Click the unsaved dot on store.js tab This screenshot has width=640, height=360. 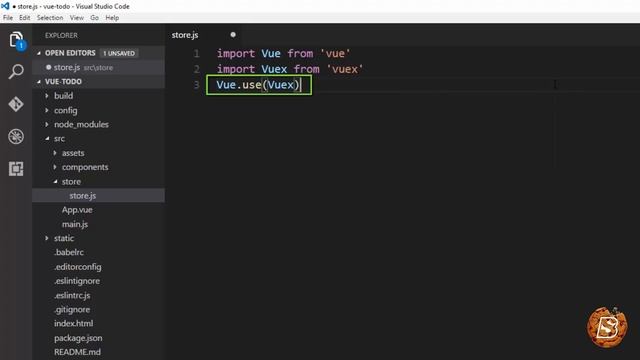[233, 35]
